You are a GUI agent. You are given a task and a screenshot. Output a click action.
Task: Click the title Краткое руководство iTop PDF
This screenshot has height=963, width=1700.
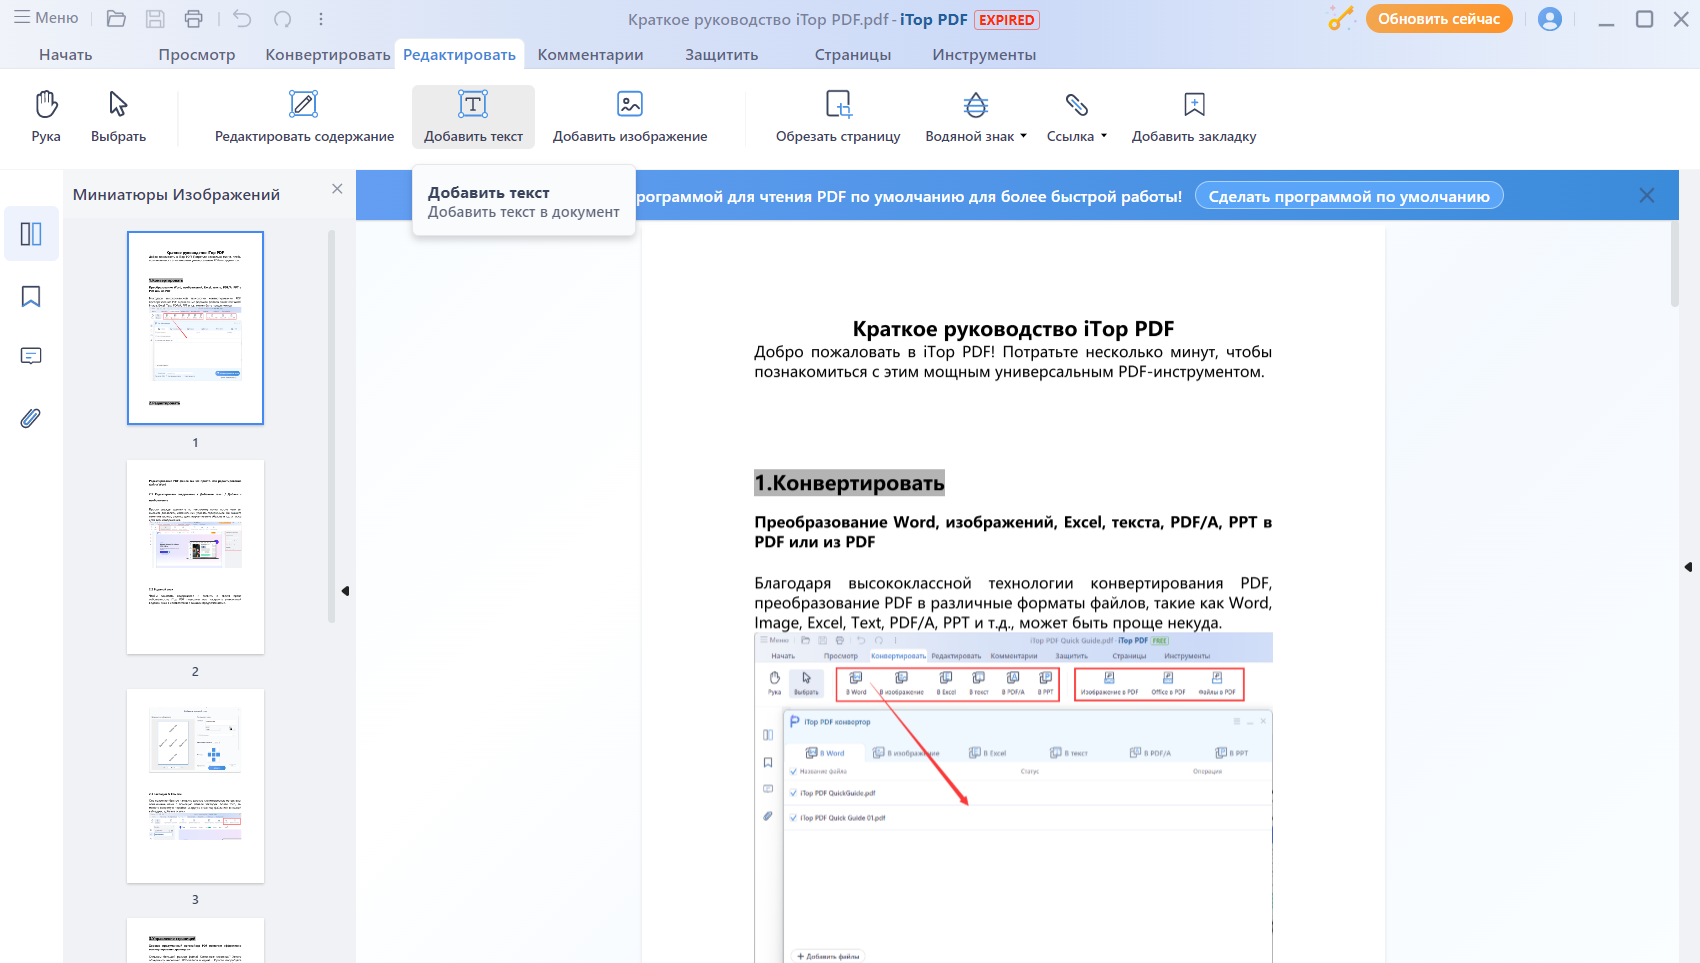click(x=1013, y=329)
